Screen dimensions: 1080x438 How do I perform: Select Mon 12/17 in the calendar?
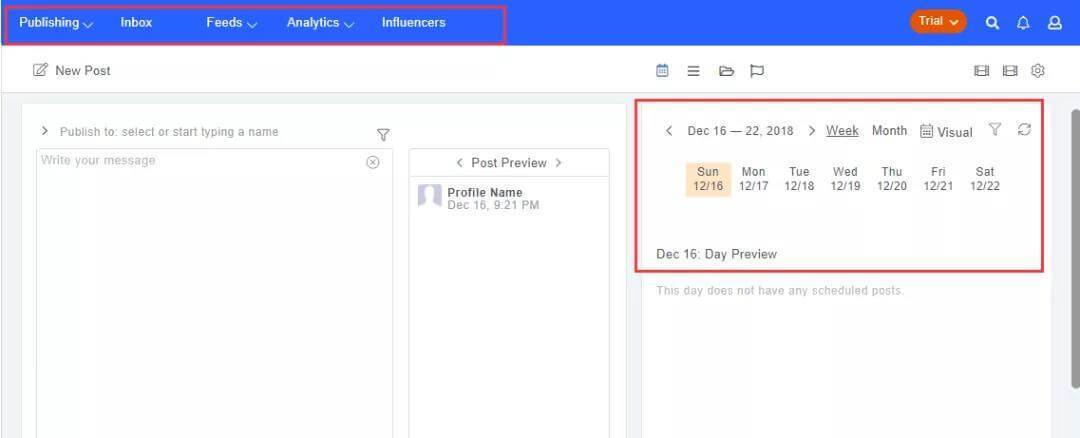coord(754,179)
